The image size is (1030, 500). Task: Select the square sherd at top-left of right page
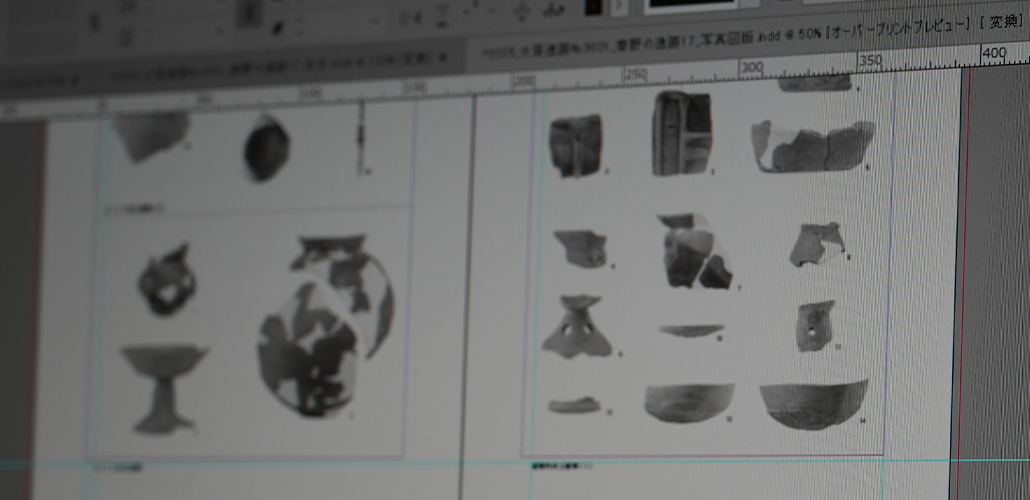click(x=576, y=145)
